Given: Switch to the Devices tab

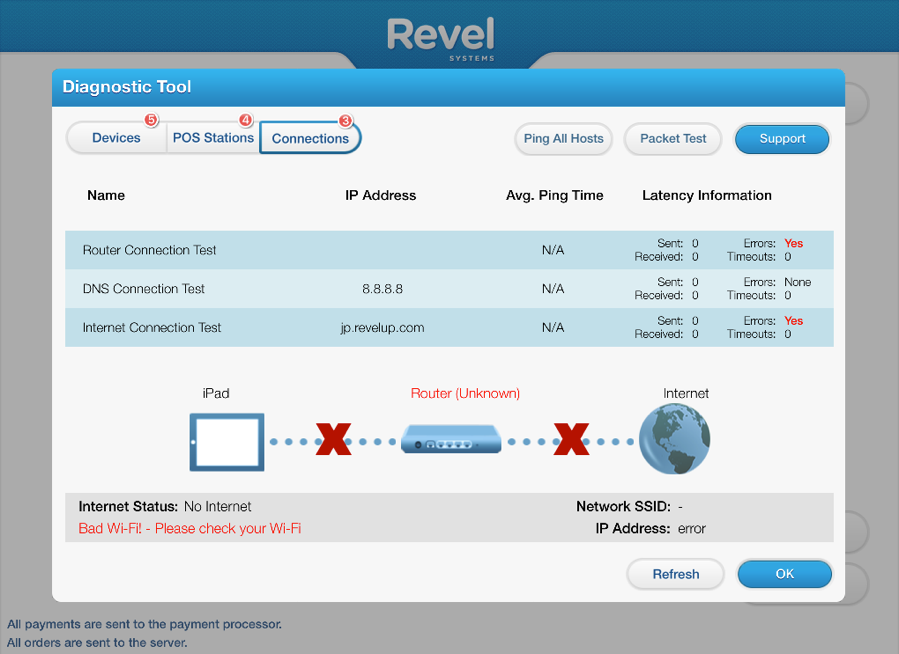Looking at the screenshot, I should (116, 138).
